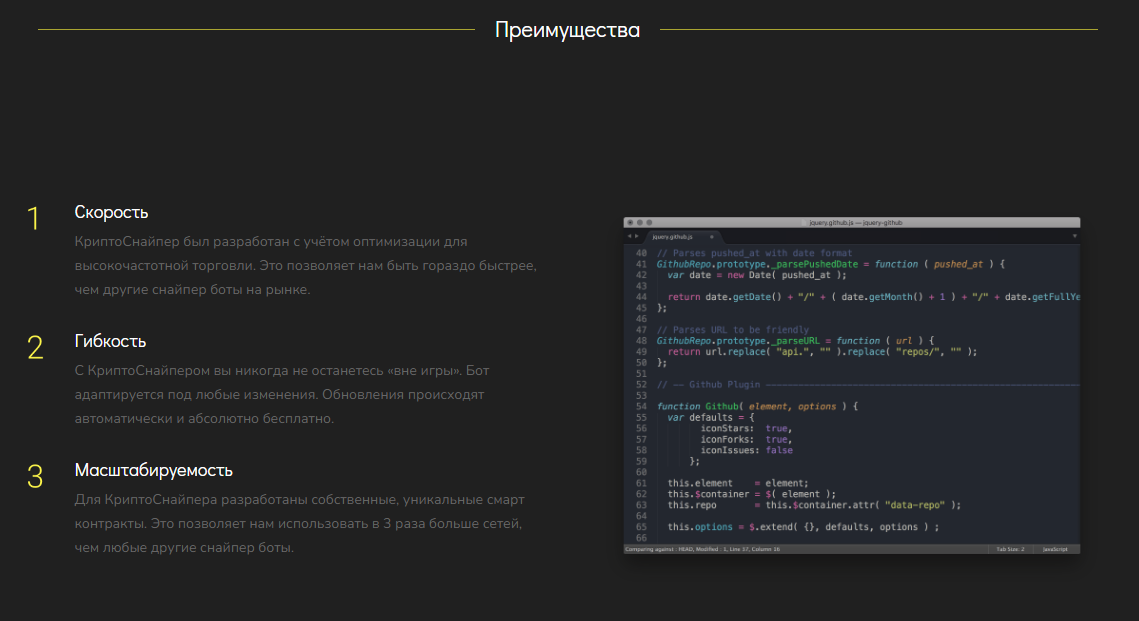Viewport: 1139px width, 621px height.
Task: Click the tab forward navigation arrow
Action: click(637, 236)
